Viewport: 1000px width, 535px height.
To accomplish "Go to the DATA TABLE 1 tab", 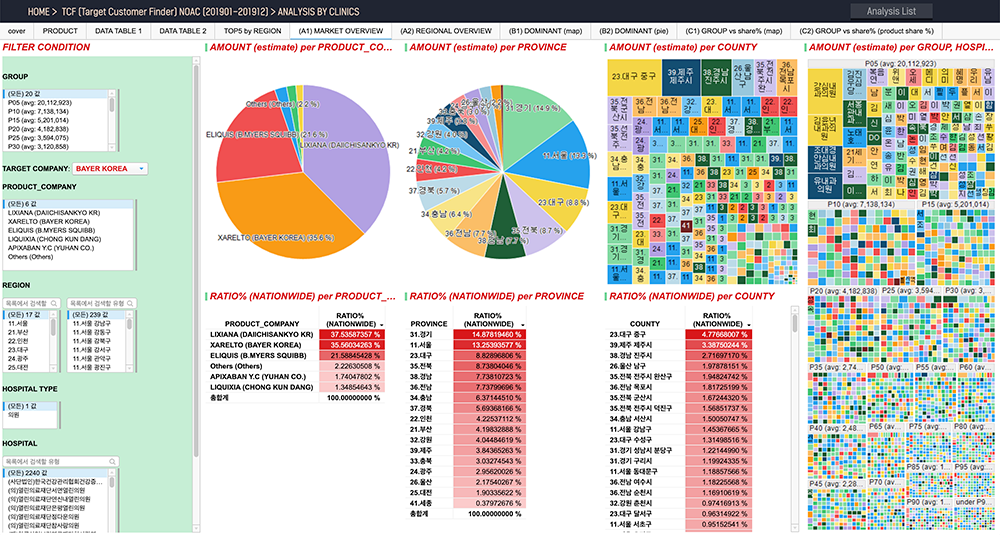I will 119,31.
